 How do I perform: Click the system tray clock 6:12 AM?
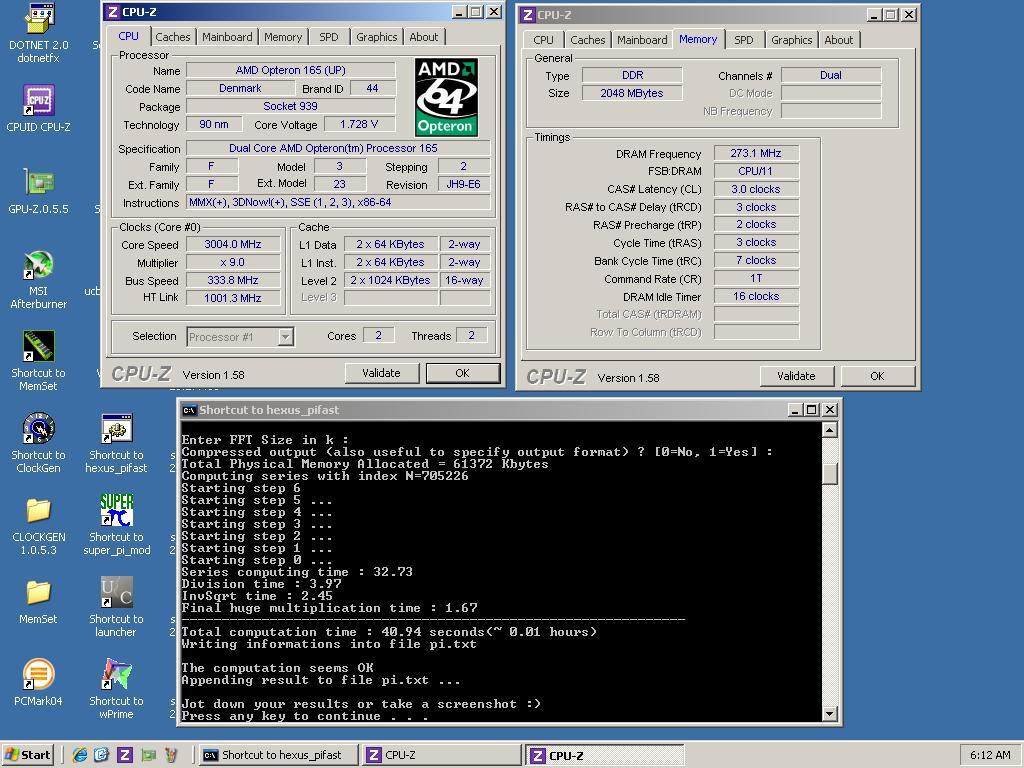tap(990, 755)
